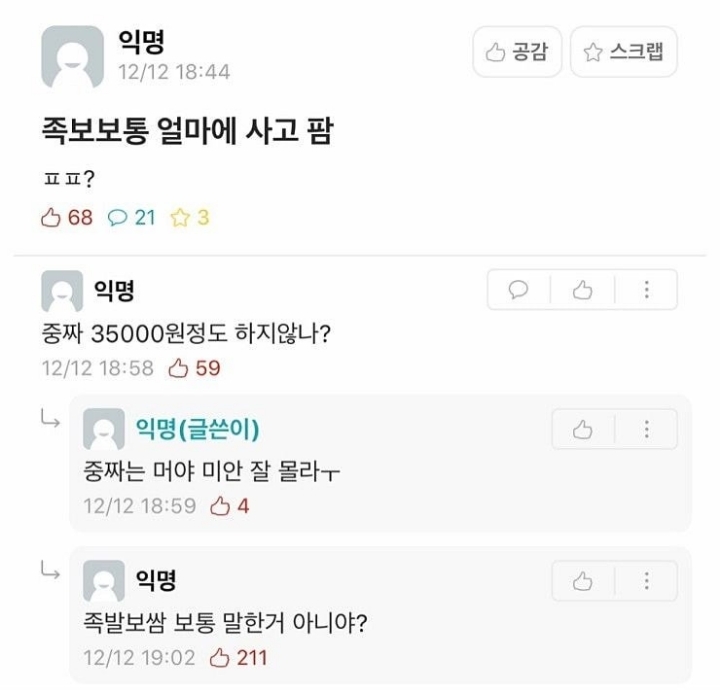The image size is (720, 691).
Task: Like the 글쓴이 reply with thumbs-up icon
Action: pos(582,430)
